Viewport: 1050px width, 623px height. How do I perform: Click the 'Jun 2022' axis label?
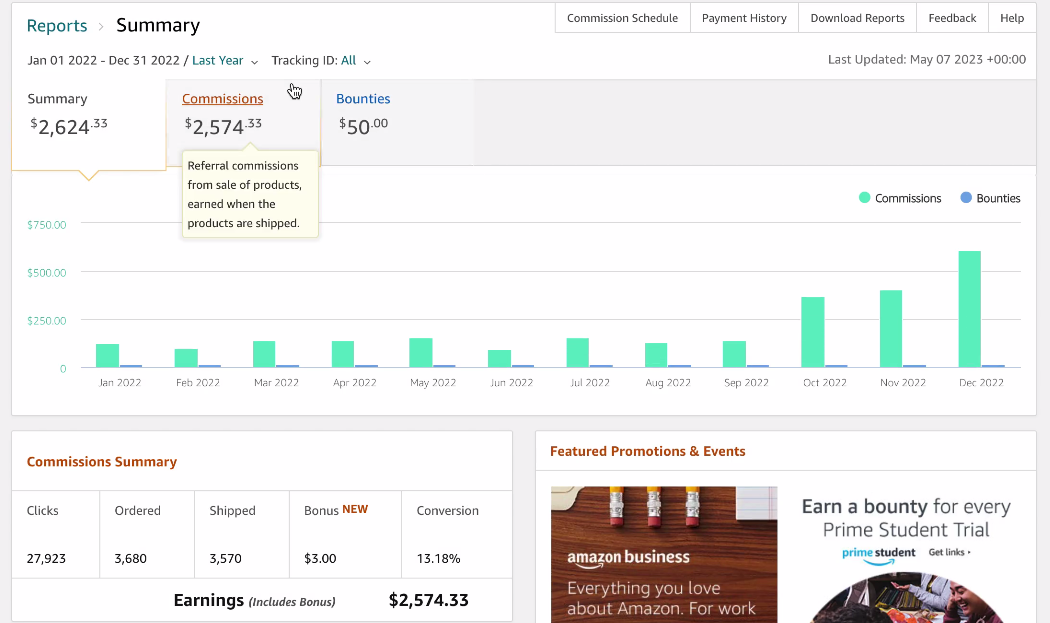pos(512,383)
